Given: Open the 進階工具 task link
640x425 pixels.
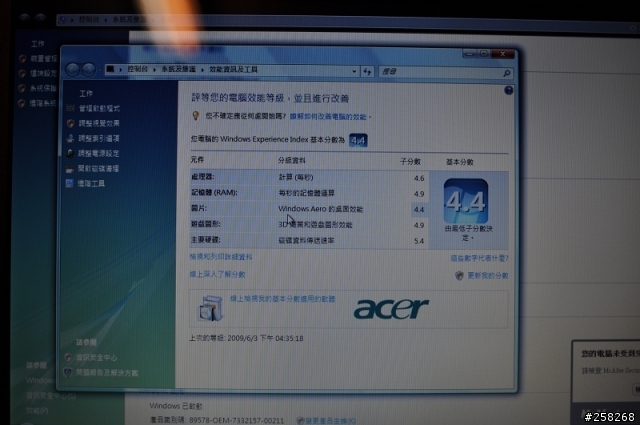Looking at the screenshot, I should point(91,184).
